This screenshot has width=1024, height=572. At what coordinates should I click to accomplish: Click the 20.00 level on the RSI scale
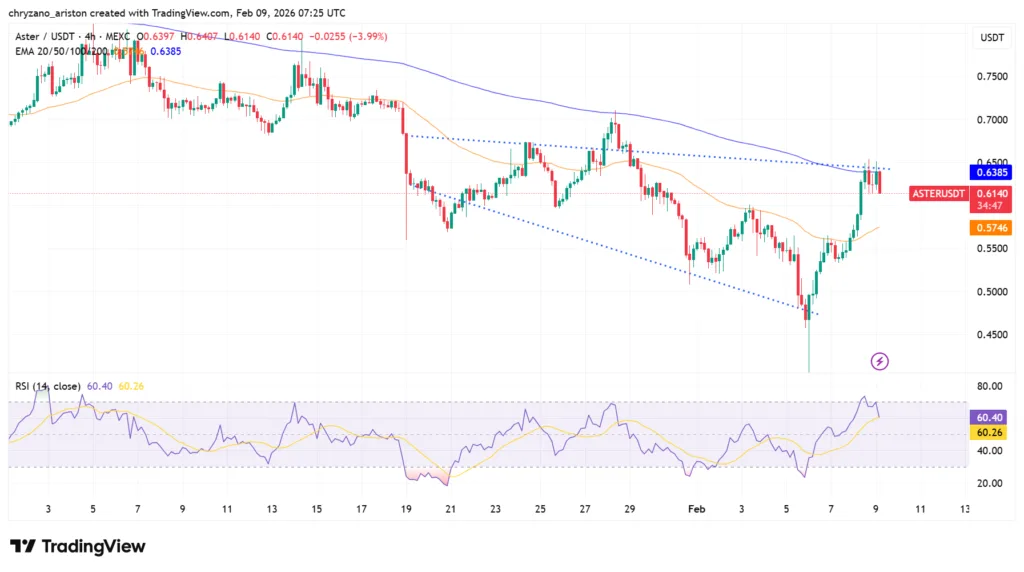click(x=989, y=483)
